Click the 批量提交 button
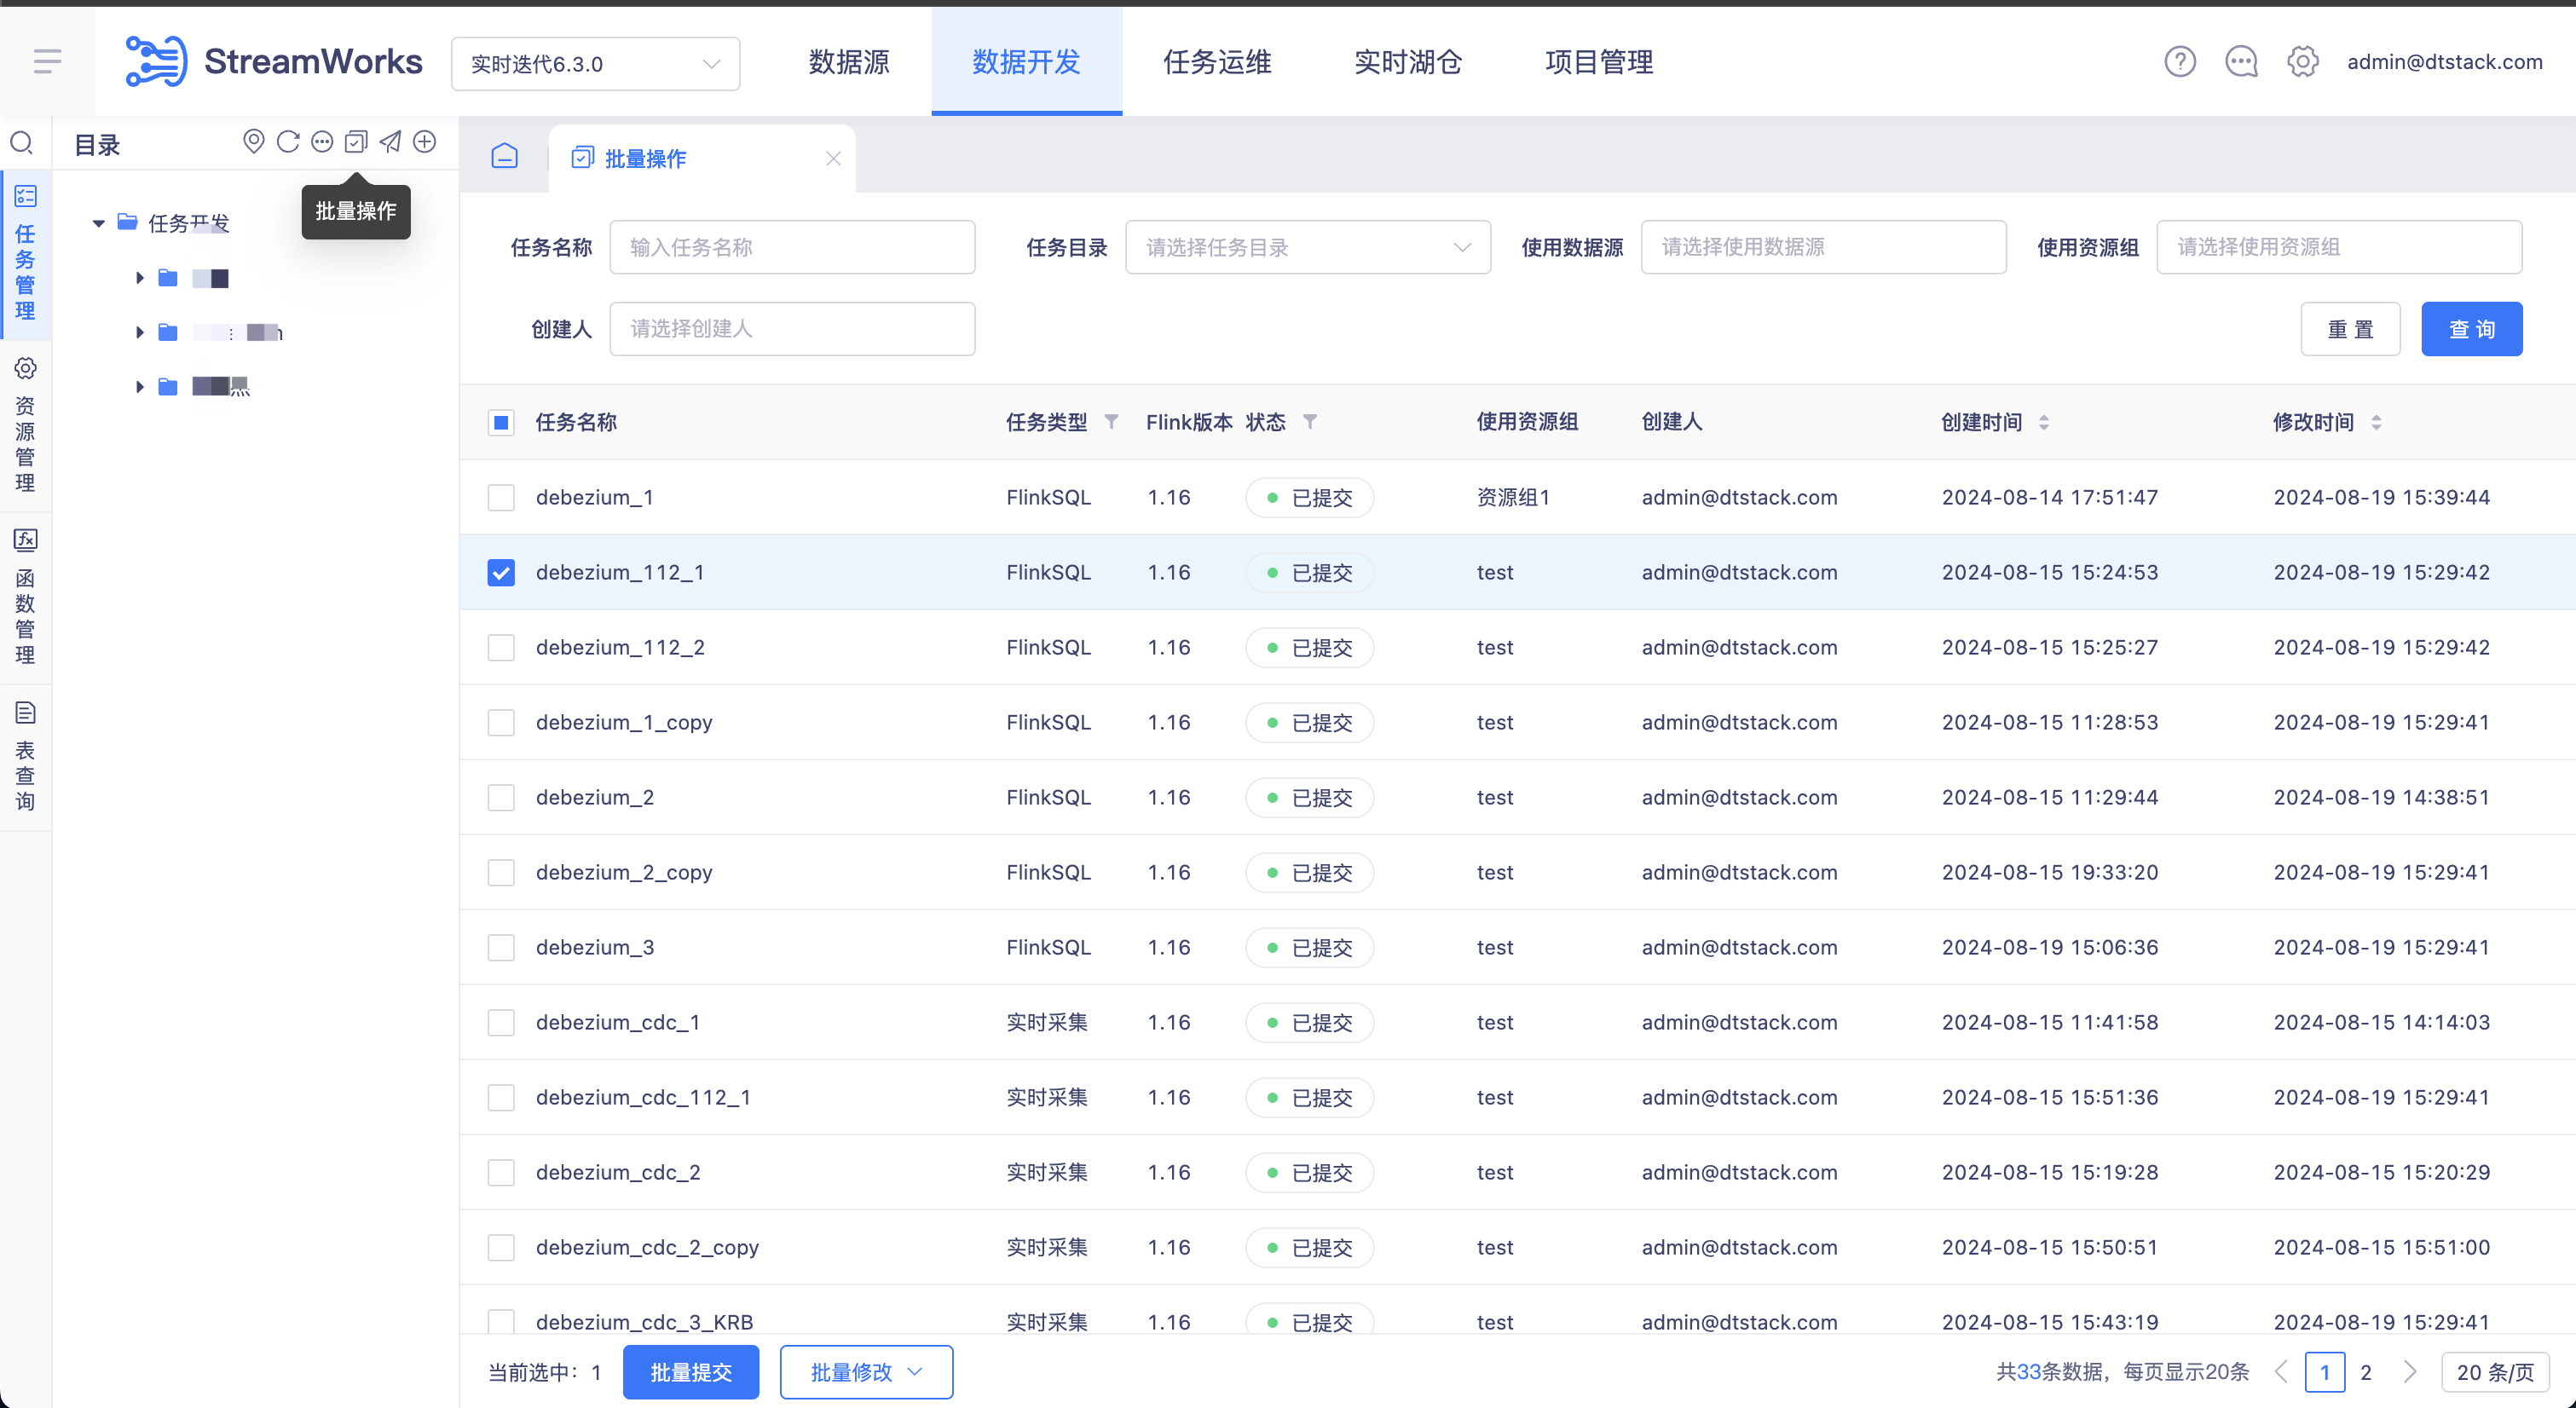The width and height of the screenshot is (2576, 1408). (690, 1372)
